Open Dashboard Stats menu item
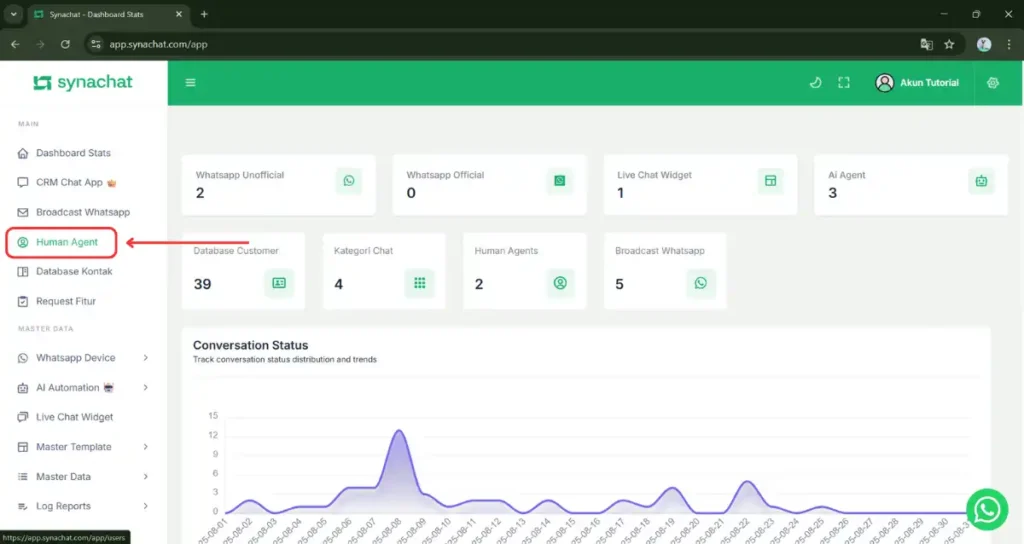Image resolution: width=1024 pixels, height=544 pixels. (x=73, y=153)
